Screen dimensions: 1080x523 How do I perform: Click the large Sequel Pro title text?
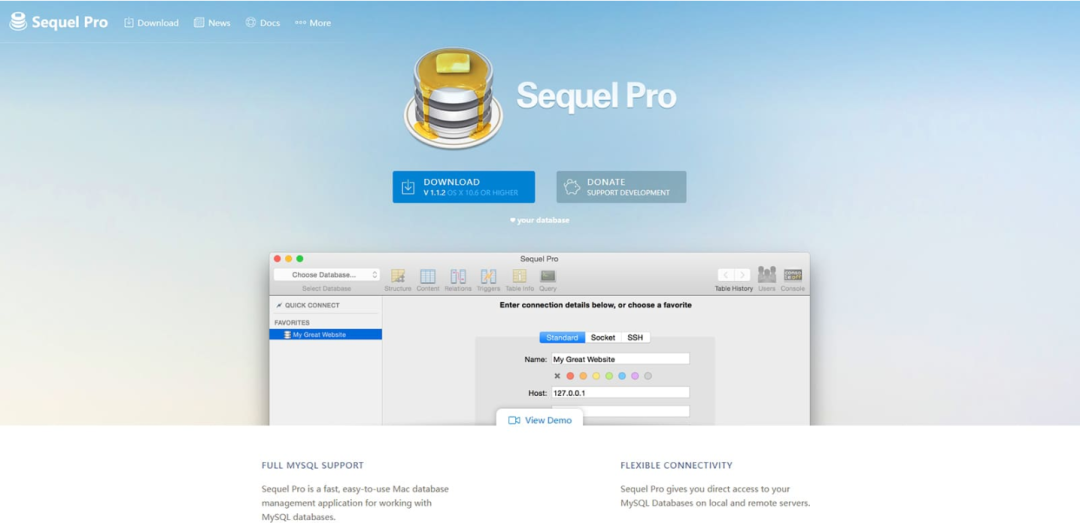click(x=596, y=97)
